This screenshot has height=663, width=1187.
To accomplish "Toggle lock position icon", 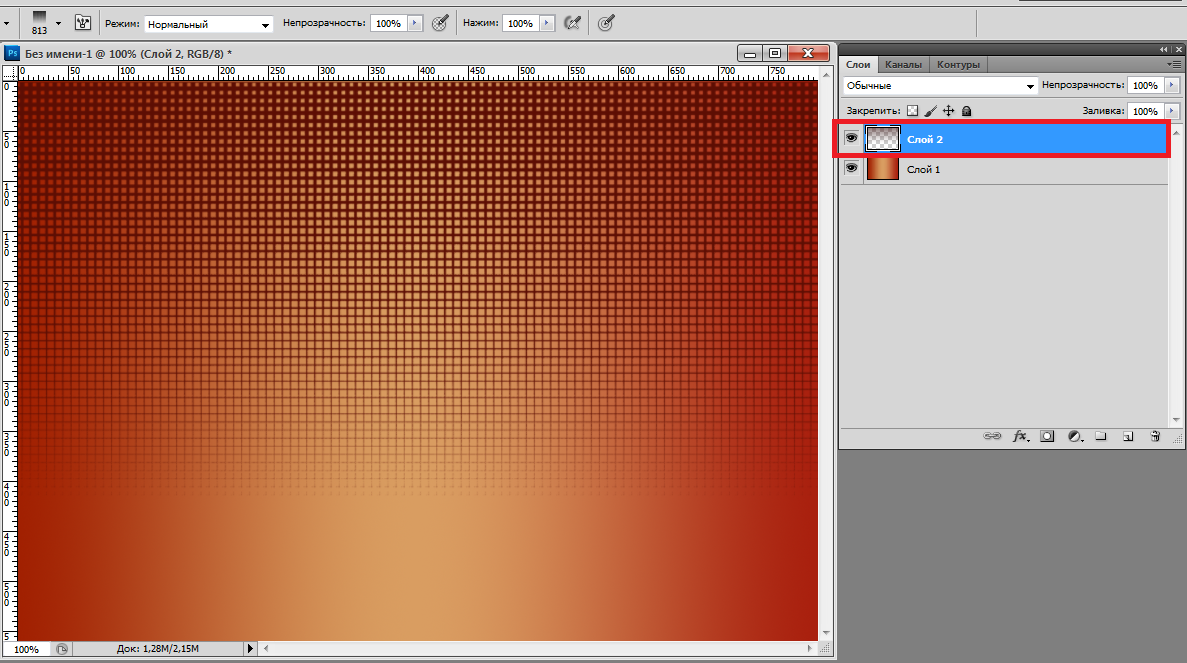I will pos(949,110).
